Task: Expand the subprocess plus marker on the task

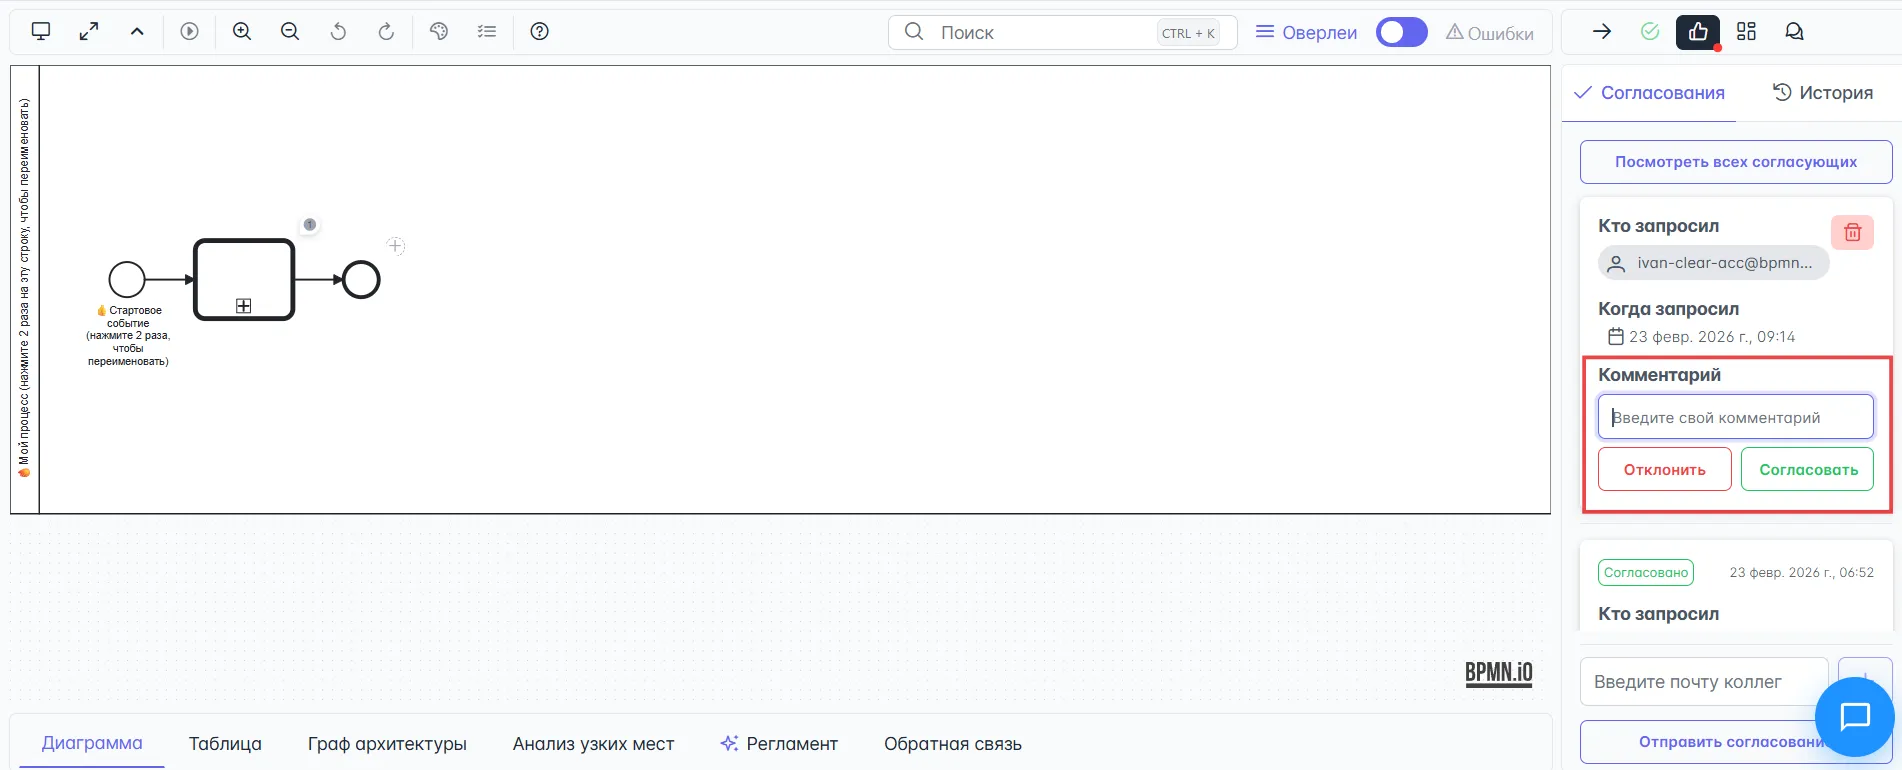Action: coord(243,306)
